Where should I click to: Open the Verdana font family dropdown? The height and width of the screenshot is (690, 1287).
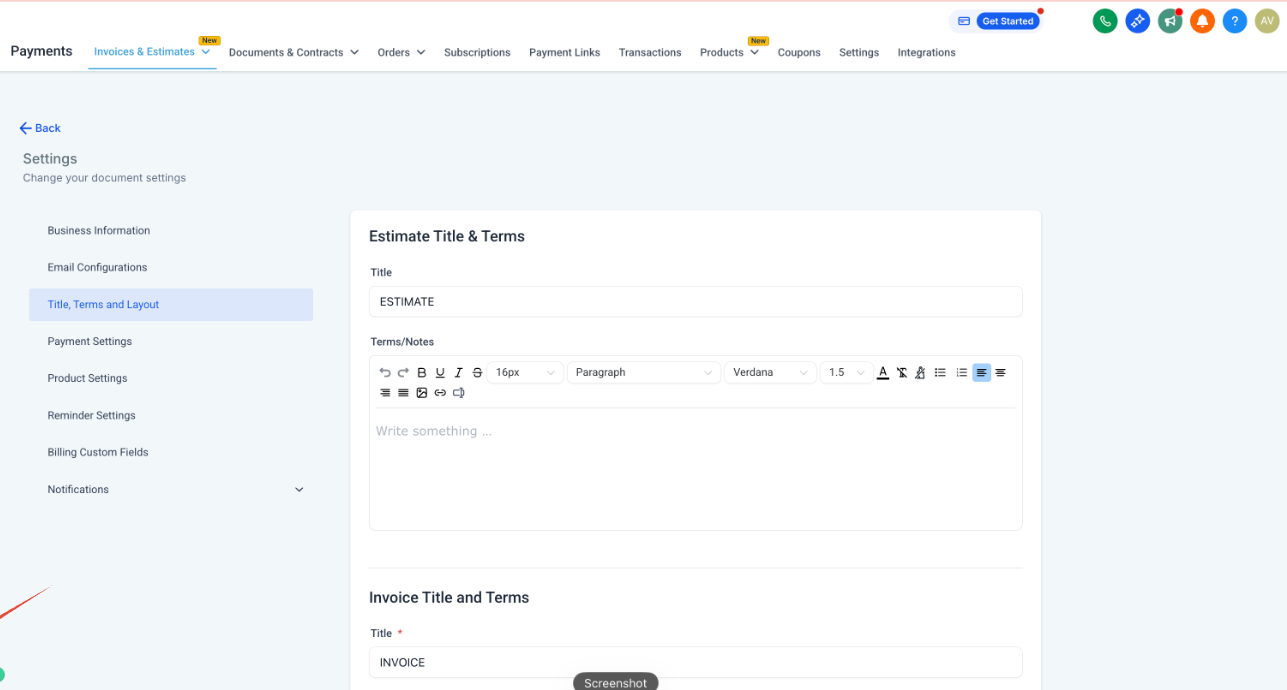(770, 372)
